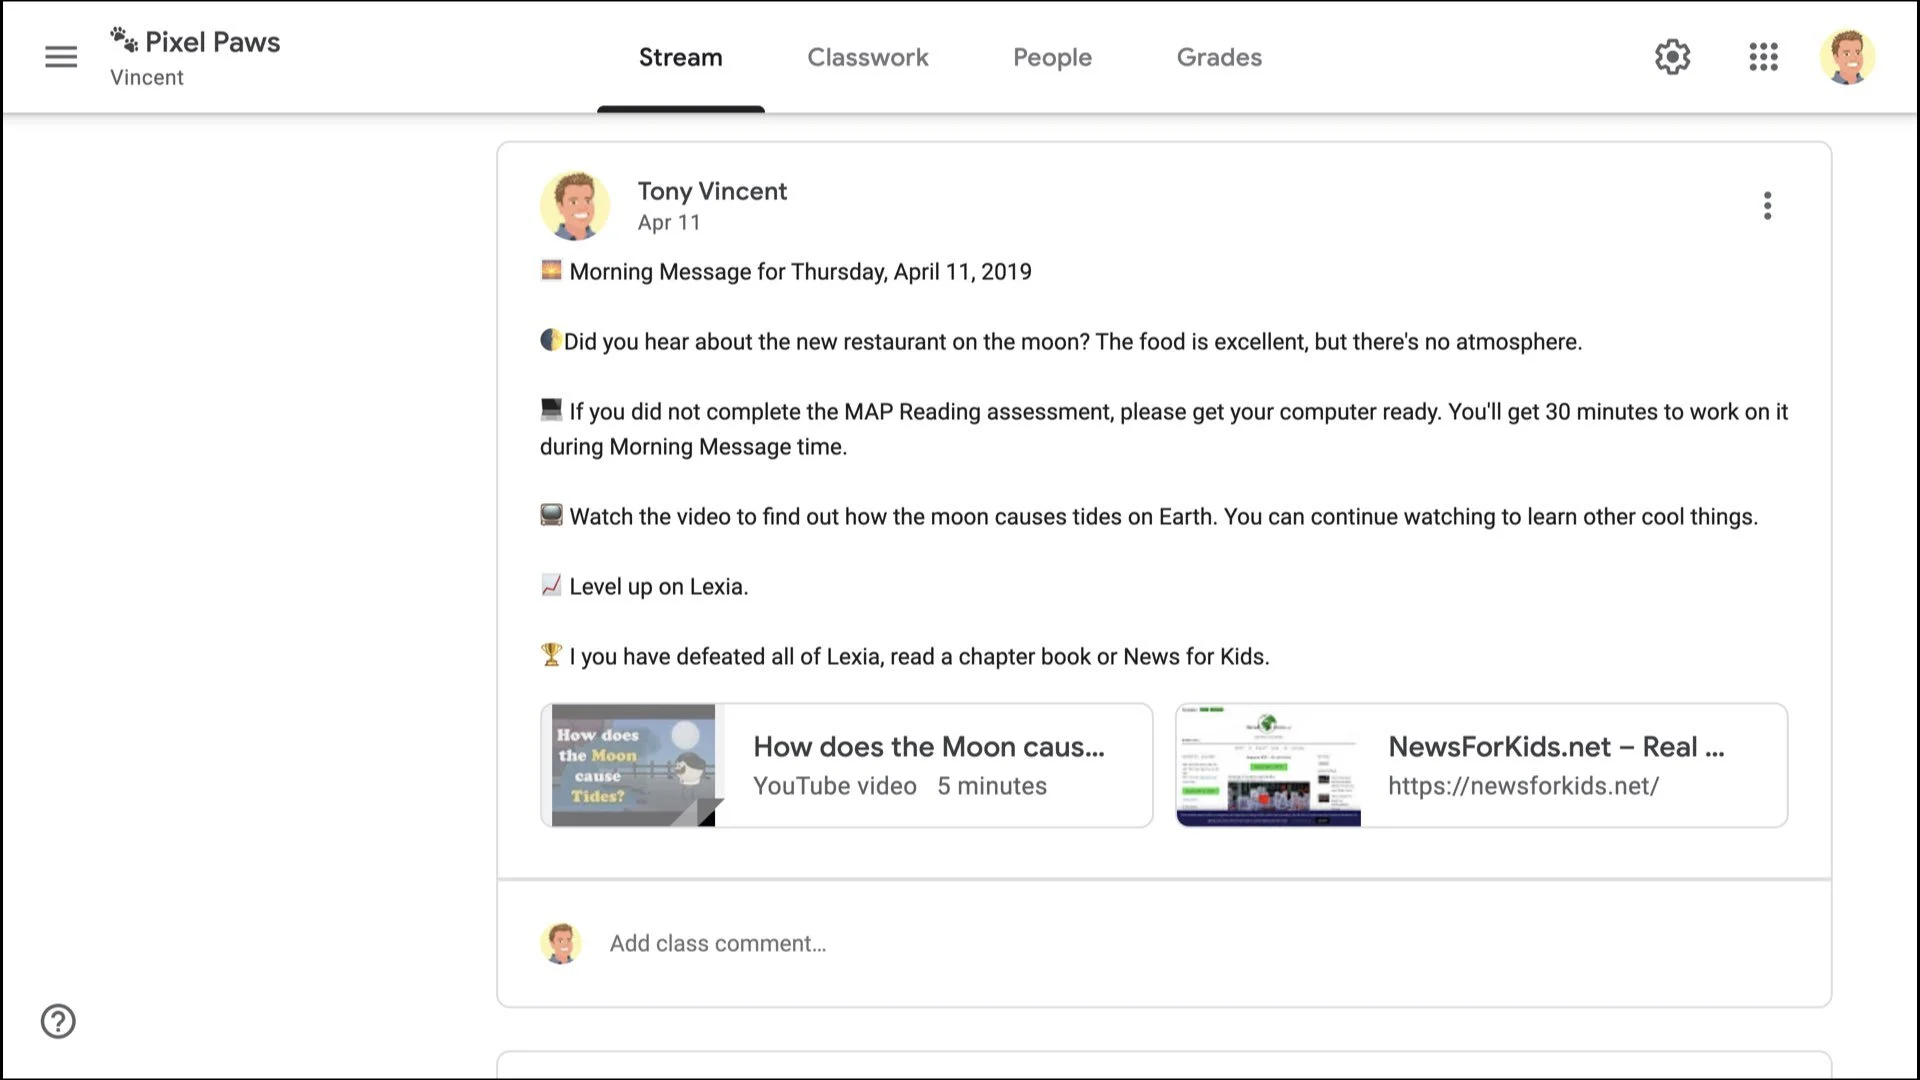Open the help question mark icon
This screenshot has height=1080, width=1920.
click(58, 1021)
